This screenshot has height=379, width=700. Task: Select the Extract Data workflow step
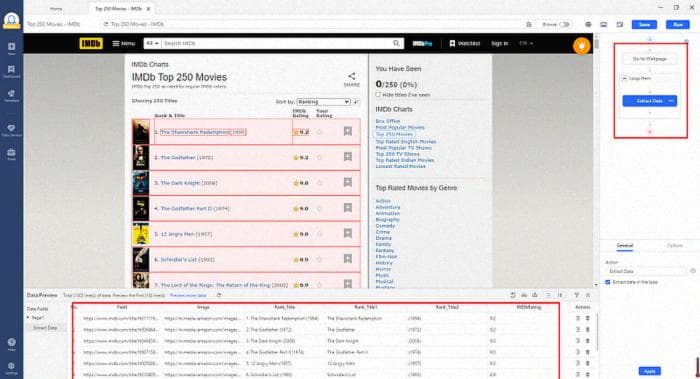point(650,101)
